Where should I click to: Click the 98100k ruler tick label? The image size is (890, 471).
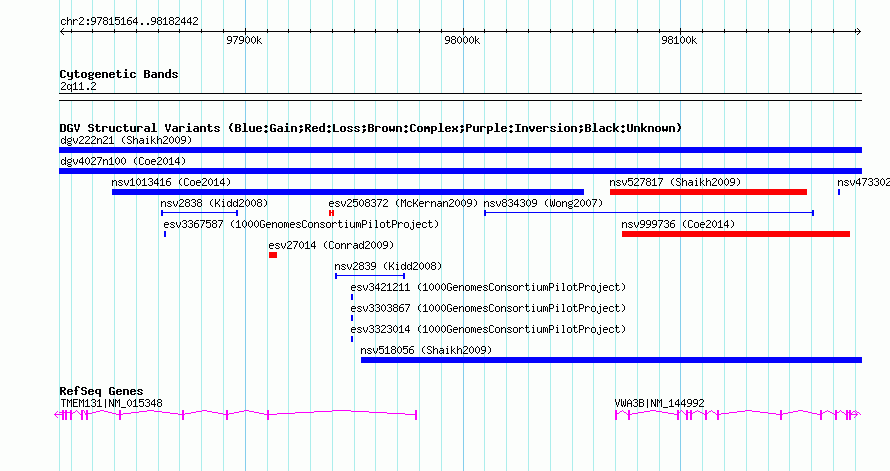tap(679, 40)
